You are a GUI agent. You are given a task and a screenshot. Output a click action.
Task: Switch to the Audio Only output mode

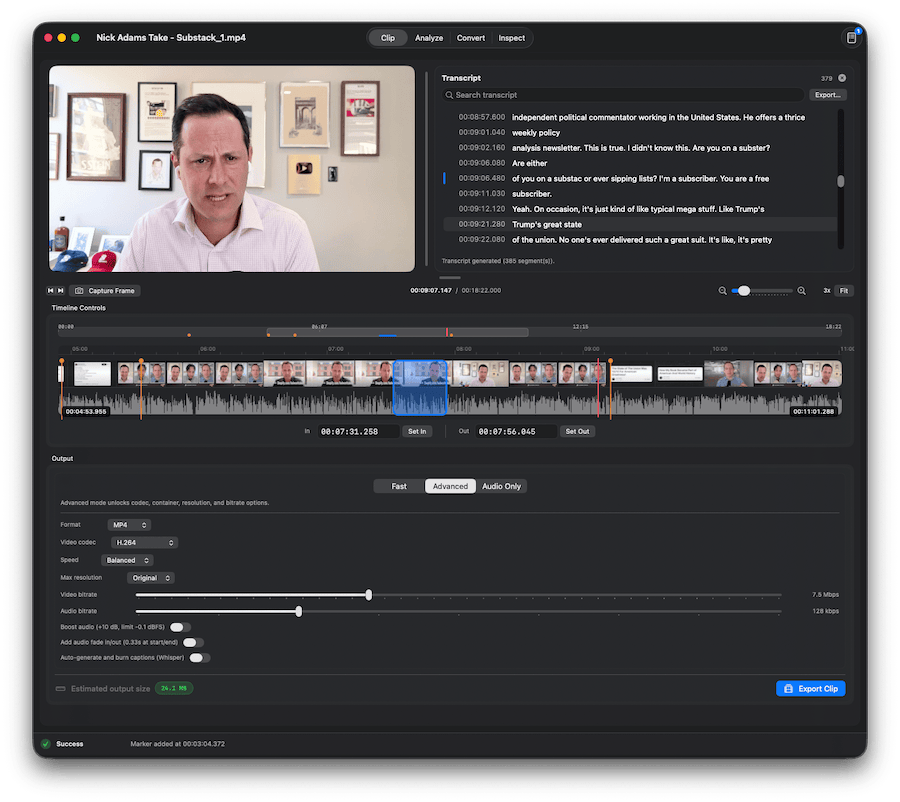(501, 486)
